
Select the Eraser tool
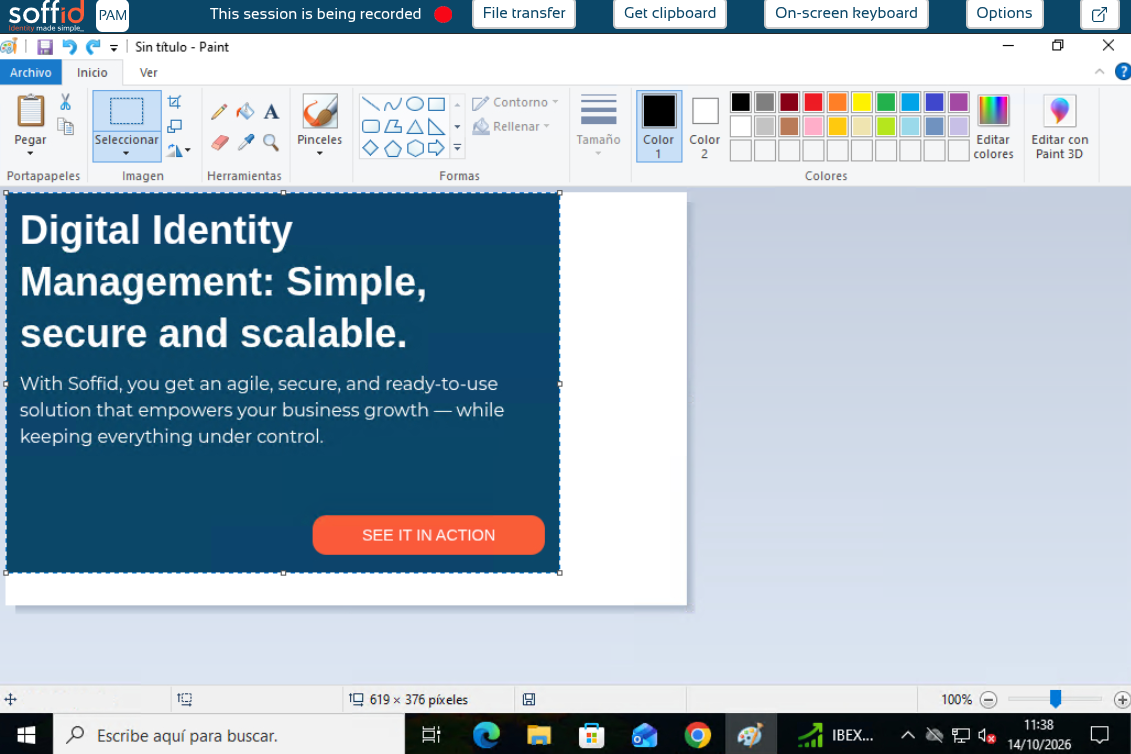219,142
